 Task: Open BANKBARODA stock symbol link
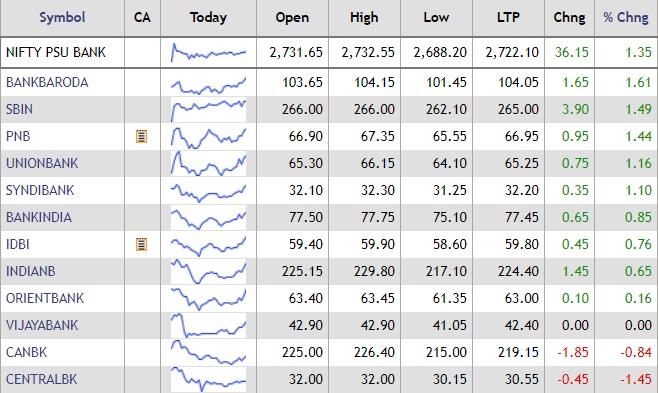(x=47, y=82)
